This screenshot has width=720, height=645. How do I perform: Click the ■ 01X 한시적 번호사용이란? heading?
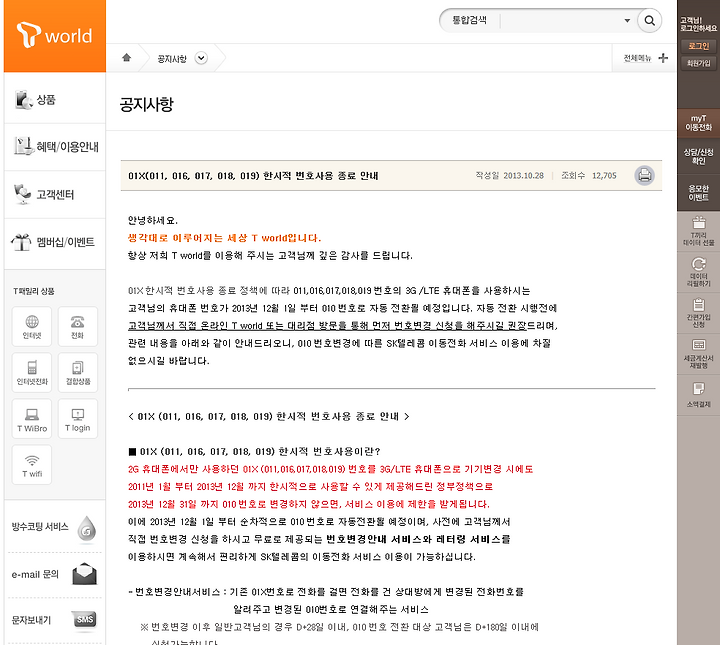tap(254, 452)
